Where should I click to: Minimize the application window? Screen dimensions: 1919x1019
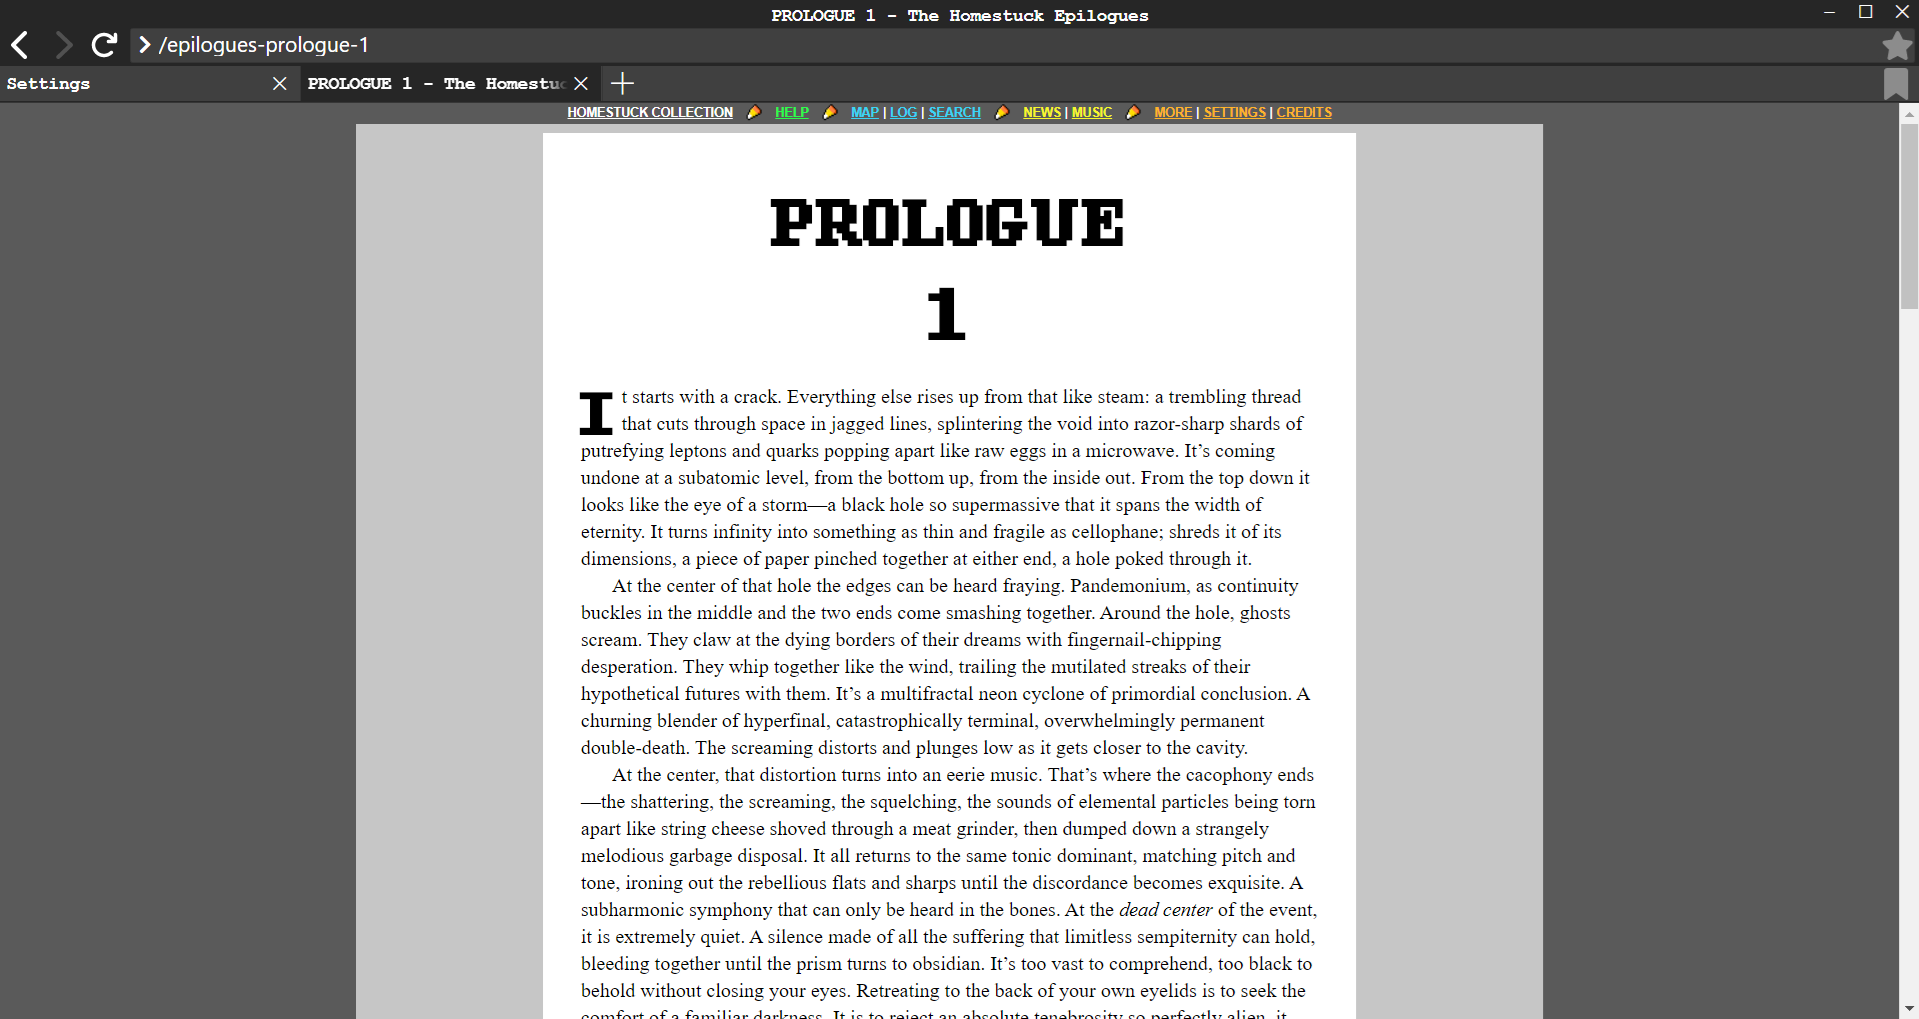pos(1829,12)
